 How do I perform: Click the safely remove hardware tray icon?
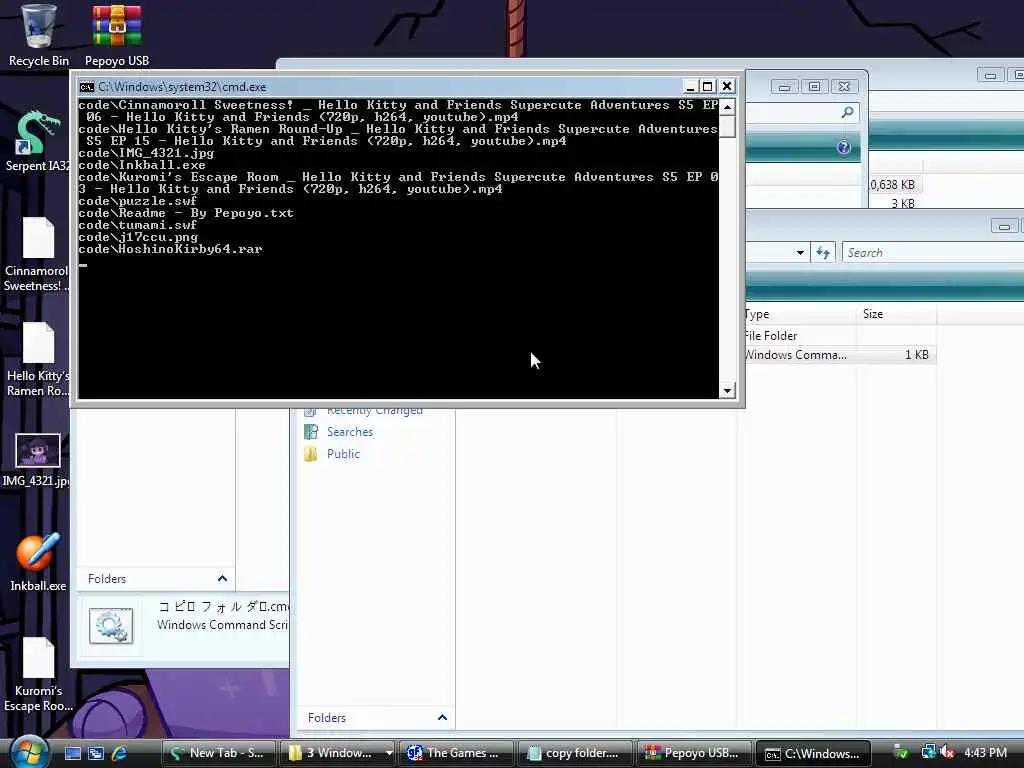coord(901,753)
